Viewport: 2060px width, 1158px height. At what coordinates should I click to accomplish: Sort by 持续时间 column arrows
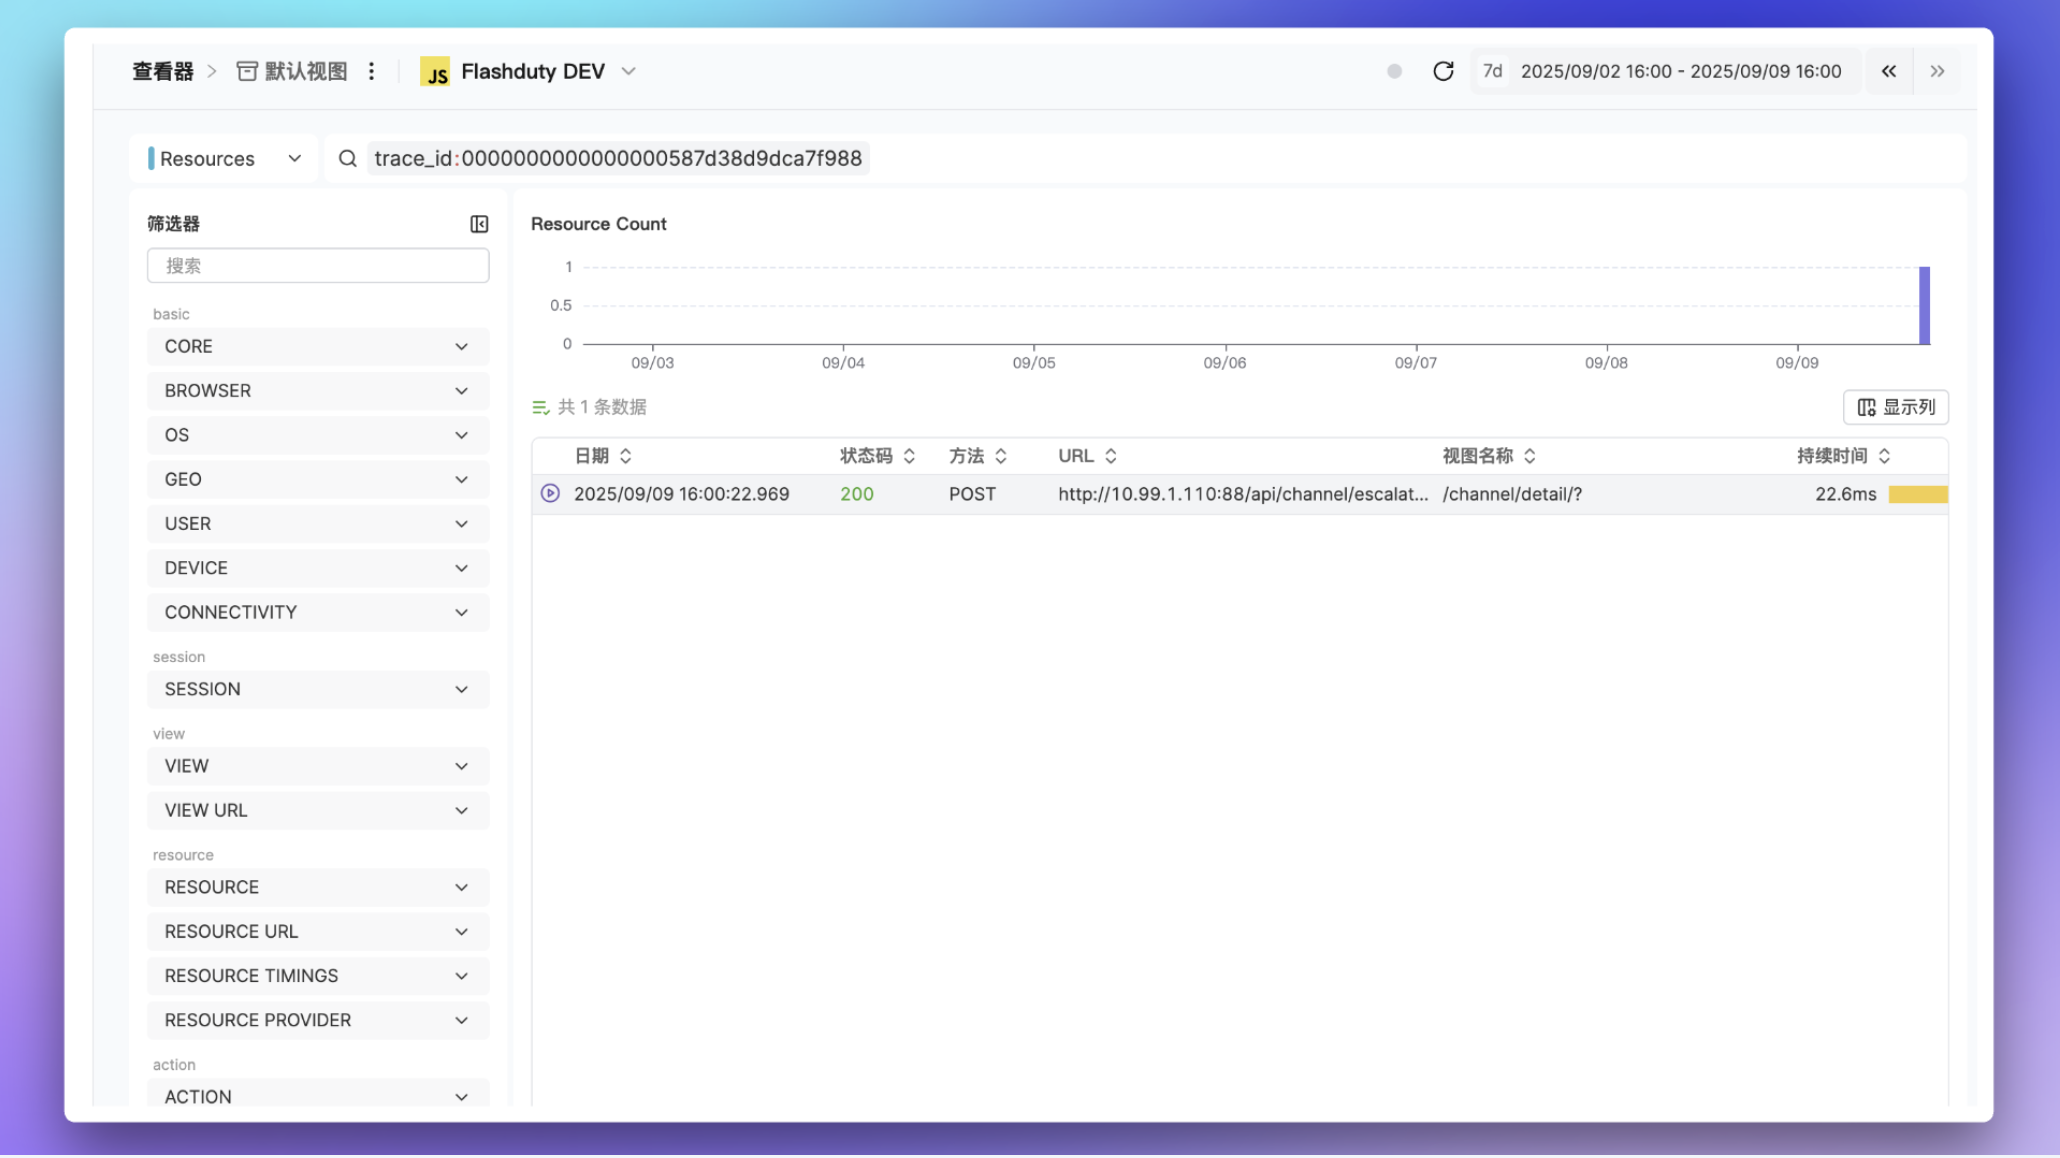tap(1884, 456)
